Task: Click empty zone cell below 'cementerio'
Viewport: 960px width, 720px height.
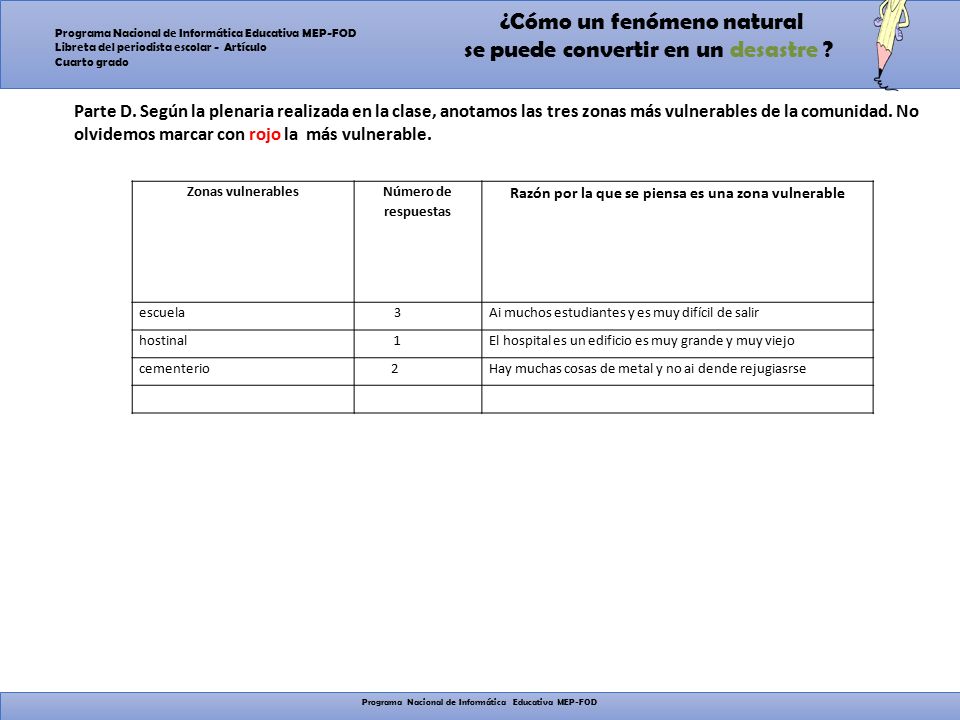Action: pyautogui.click(x=243, y=399)
